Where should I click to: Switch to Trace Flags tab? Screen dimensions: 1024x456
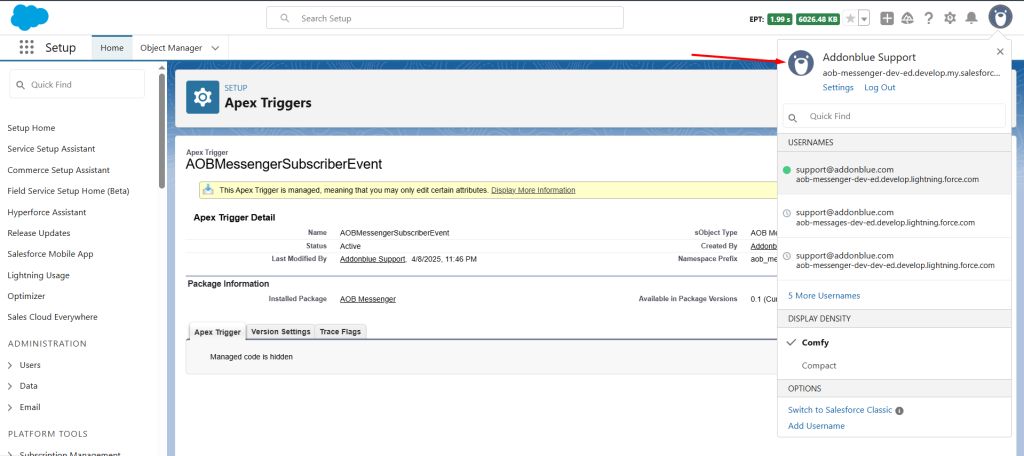point(341,332)
